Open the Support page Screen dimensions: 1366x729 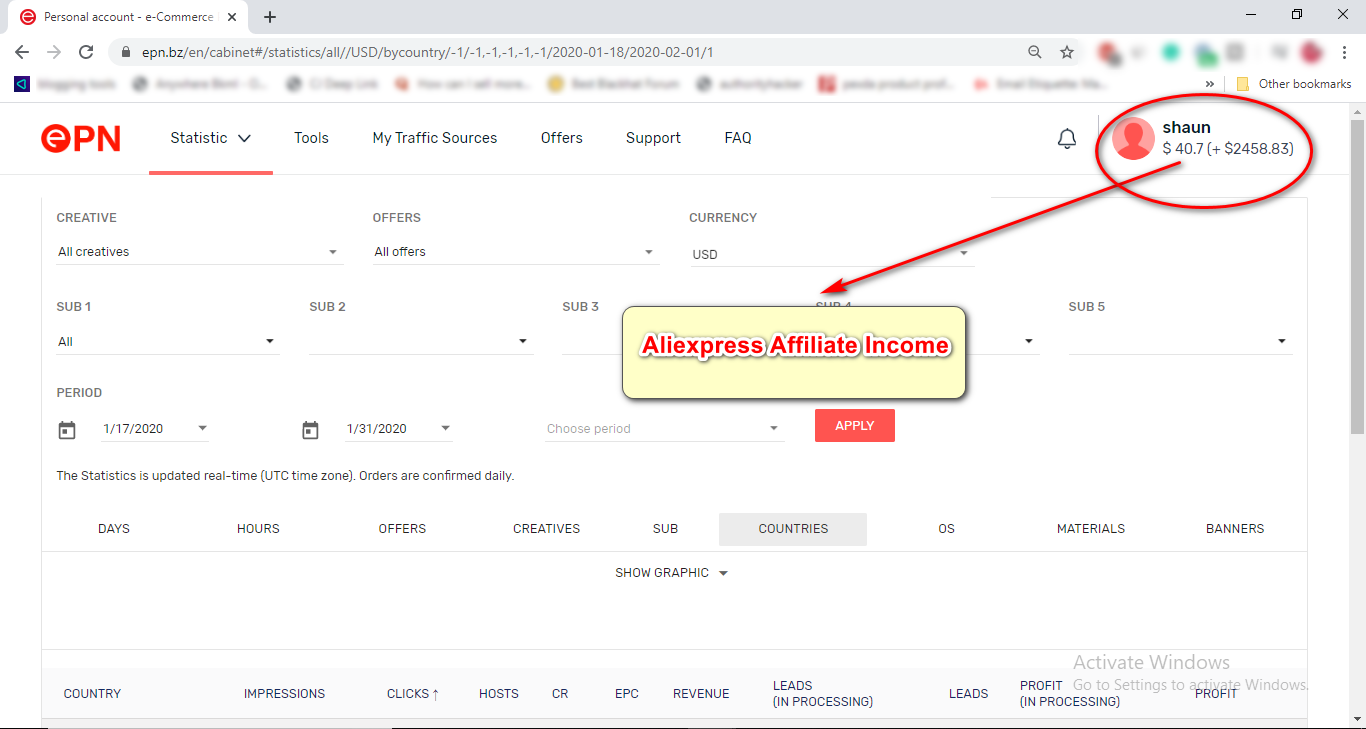[653, 138]
